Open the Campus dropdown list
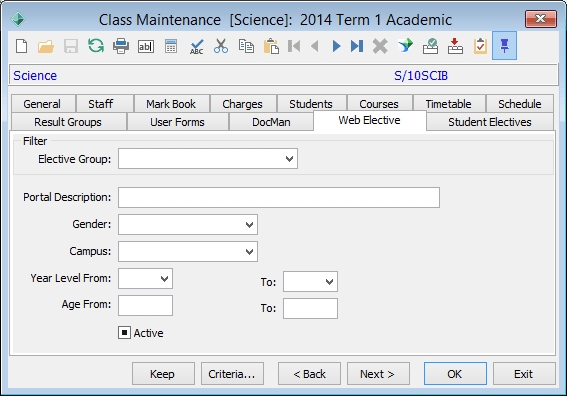567x396 pixels. [249, 252]
